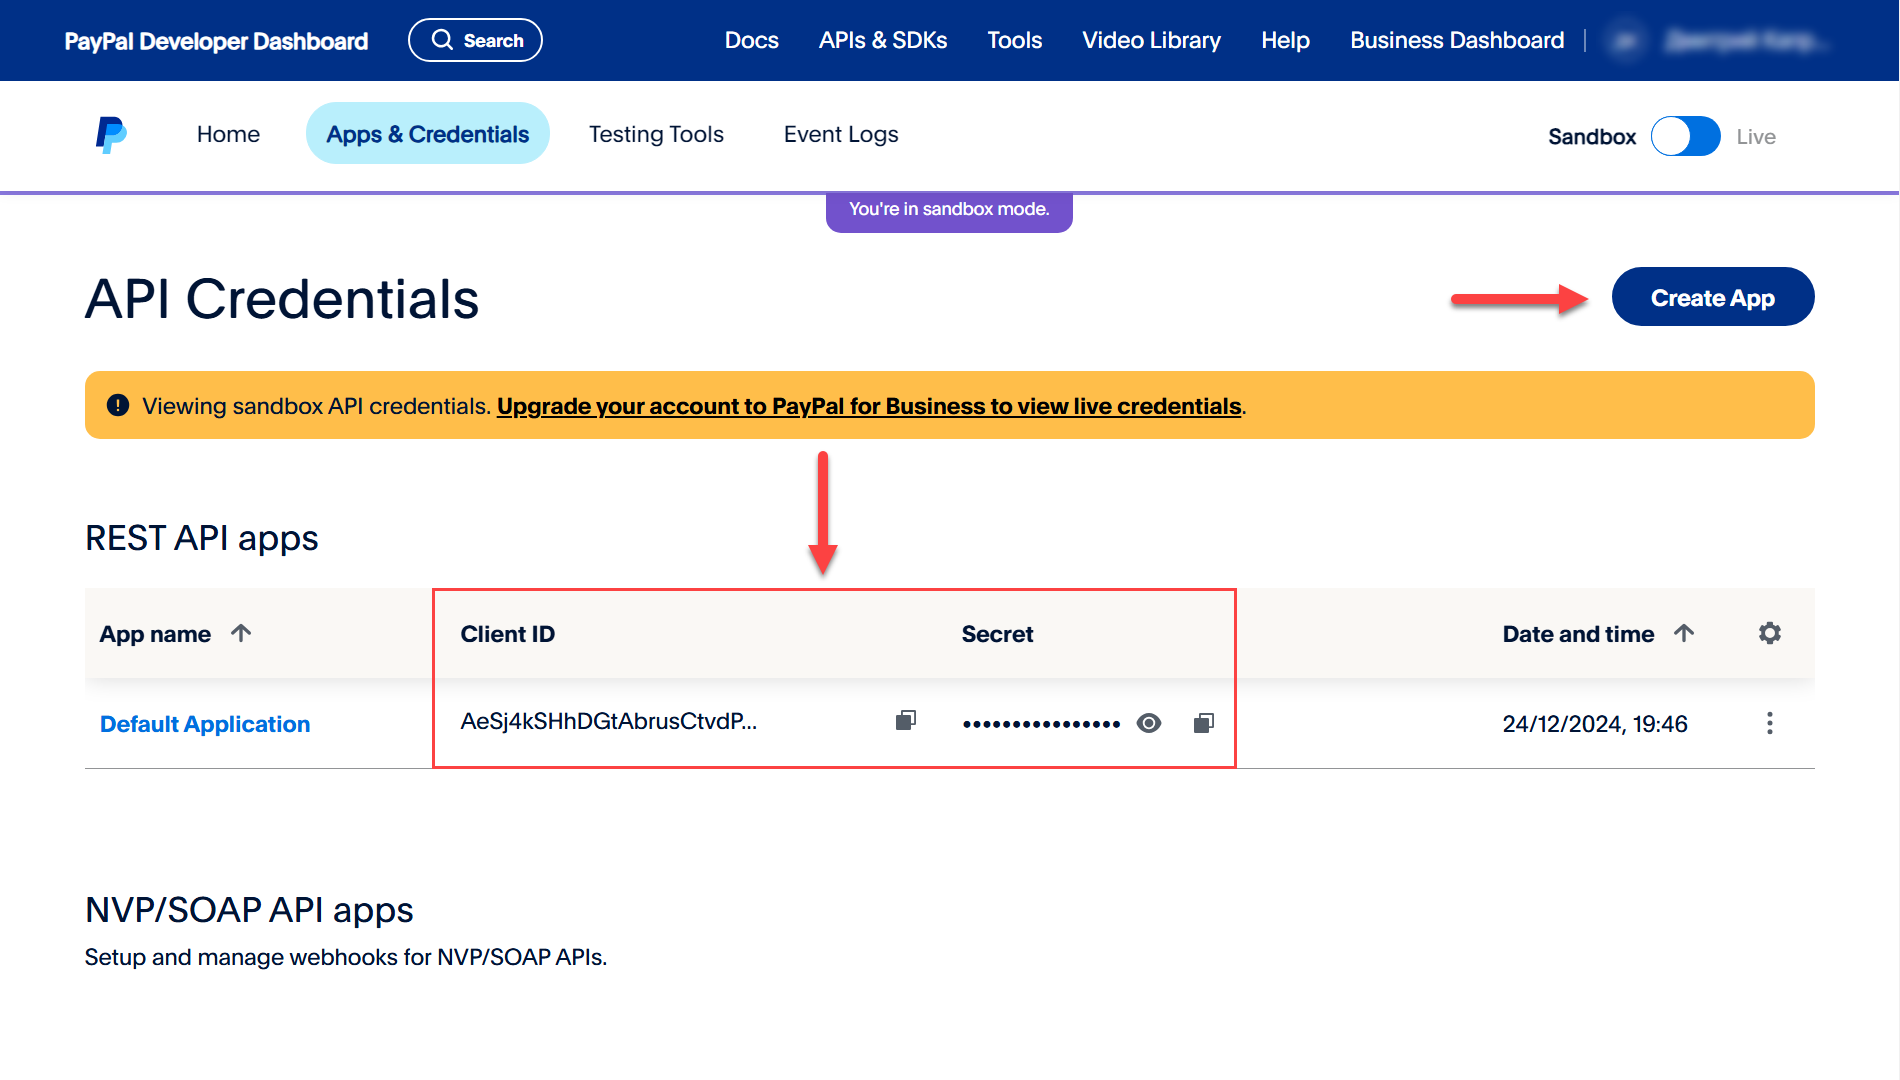Screen dimensions: 1900x1080
Task: Open Tools menu
Action: 1014,40
